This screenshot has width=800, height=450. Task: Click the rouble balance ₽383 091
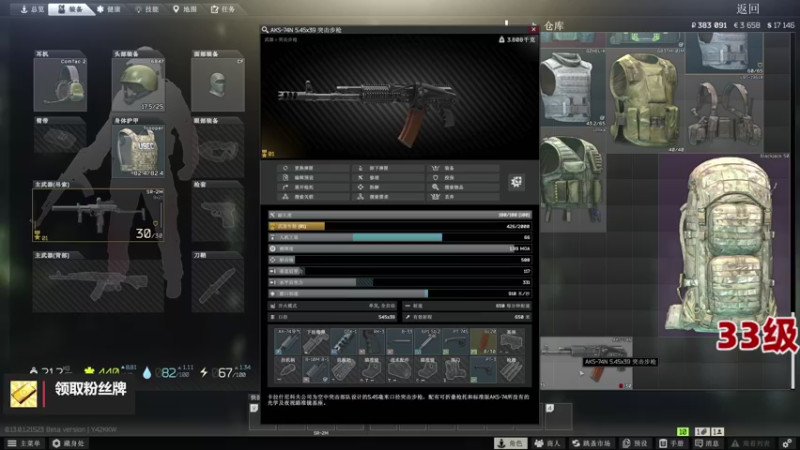point(709,24)
